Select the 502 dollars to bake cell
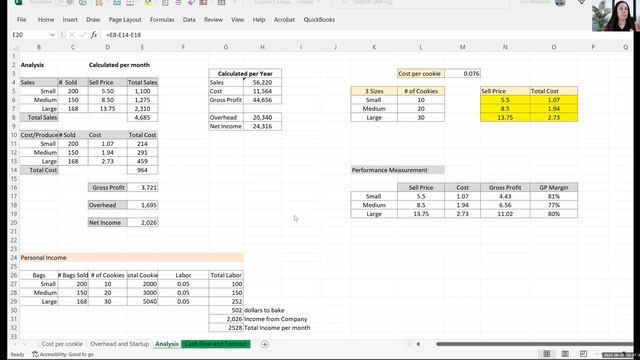The image size is (640, 360). click(226, 311)
